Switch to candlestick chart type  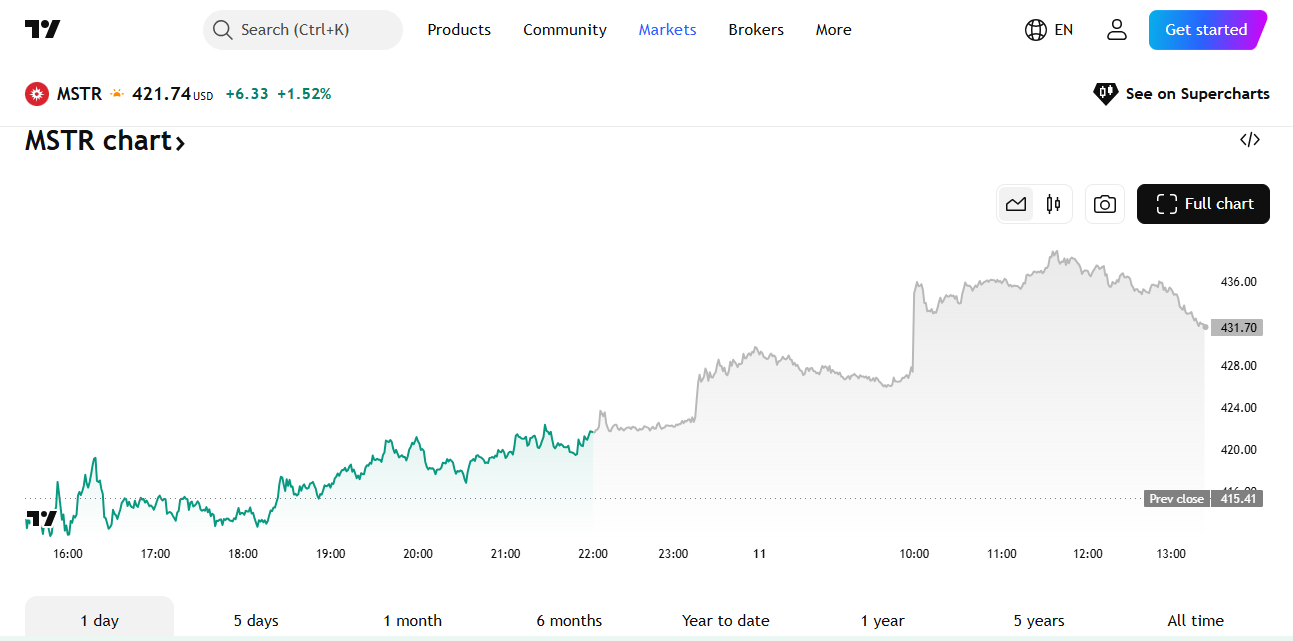click(1053, 204)
